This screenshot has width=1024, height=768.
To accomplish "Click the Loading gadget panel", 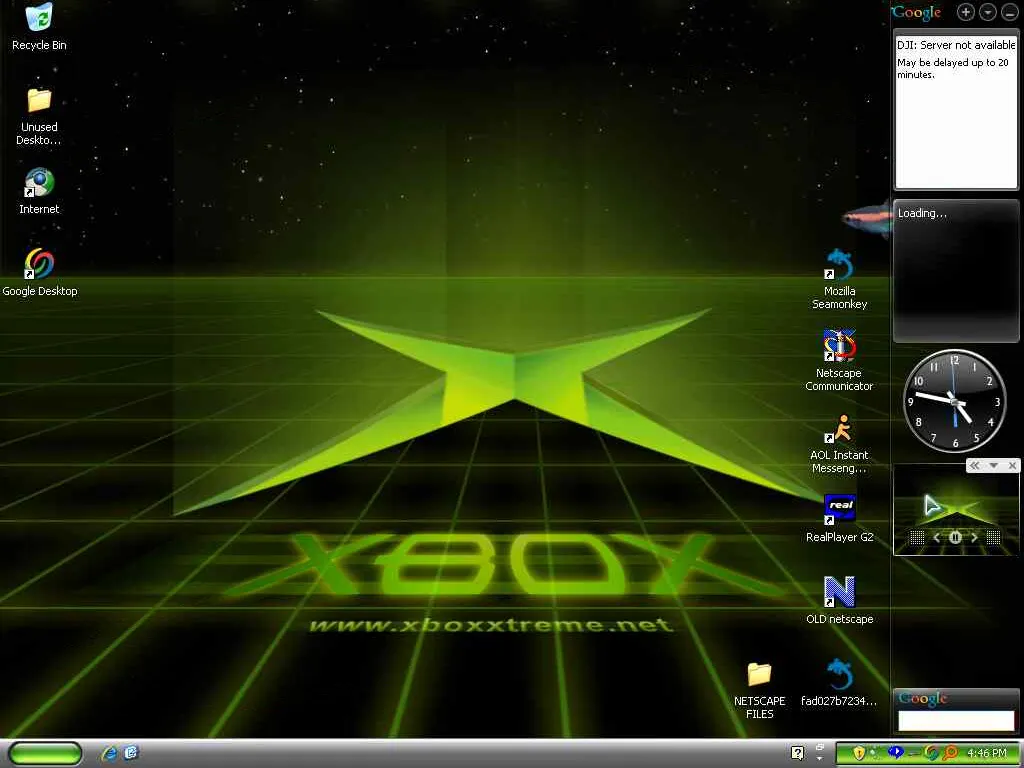I will pos(955,270).
